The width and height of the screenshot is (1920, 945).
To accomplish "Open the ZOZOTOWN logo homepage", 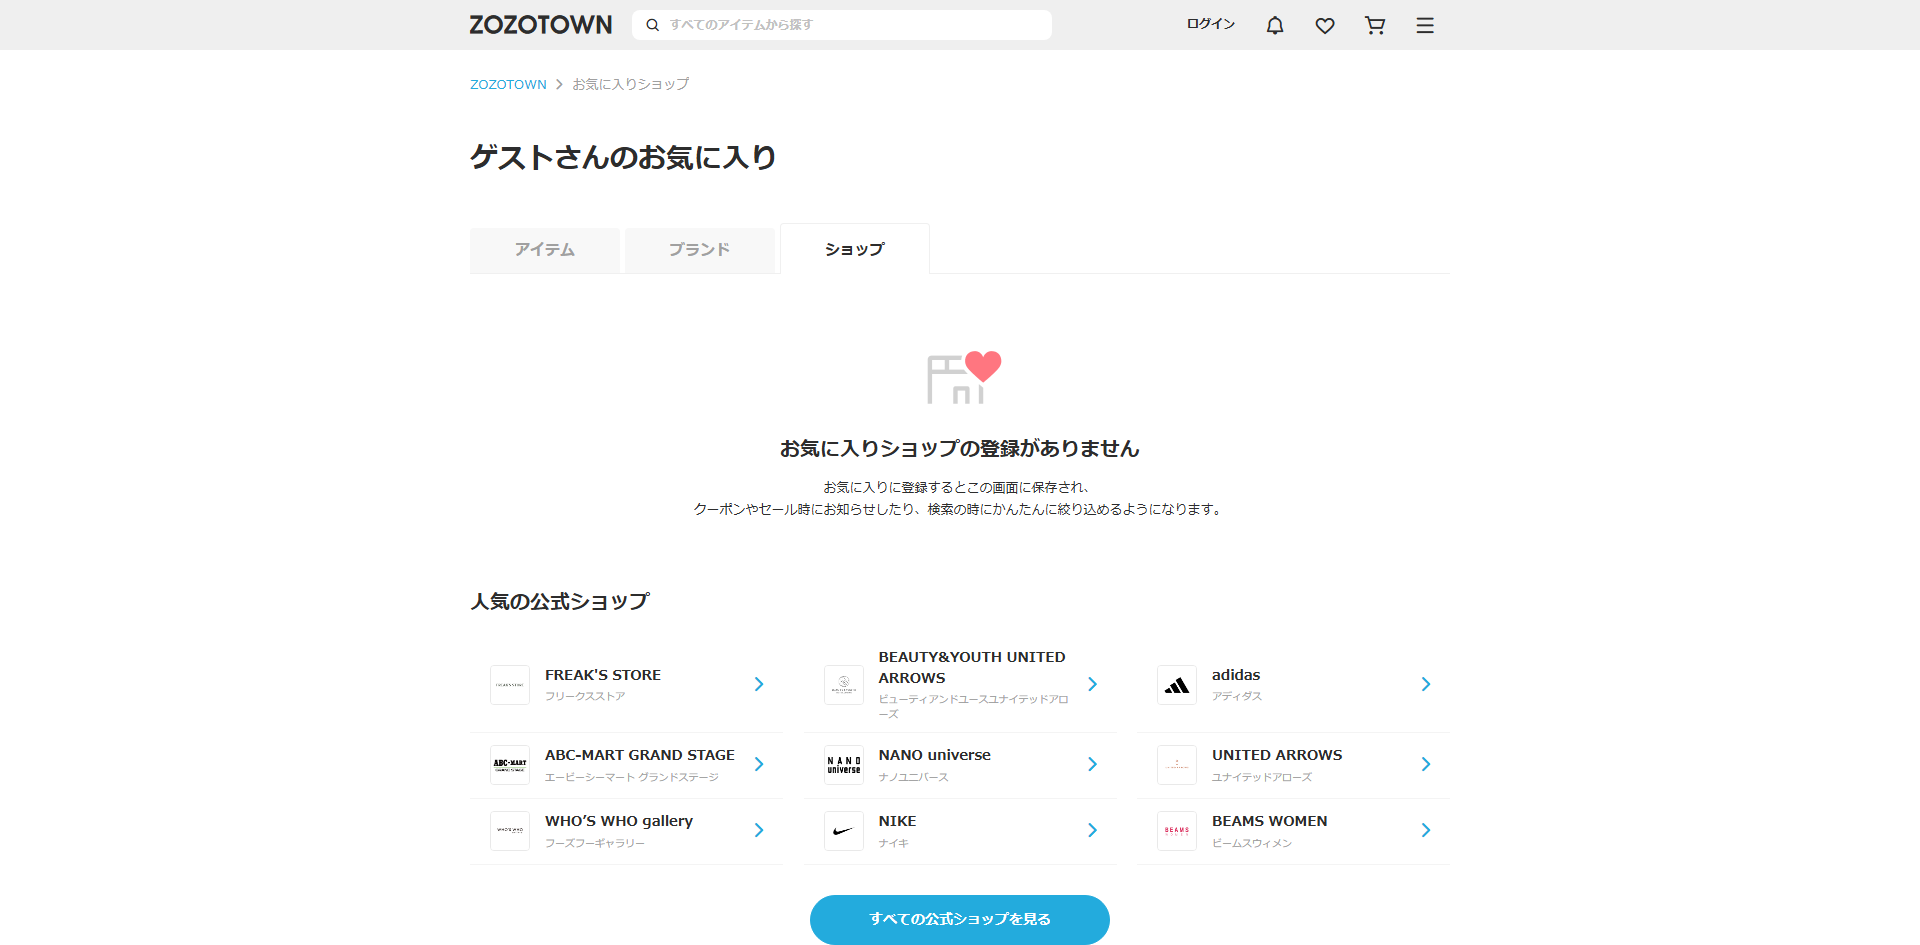I will [540, 25].
